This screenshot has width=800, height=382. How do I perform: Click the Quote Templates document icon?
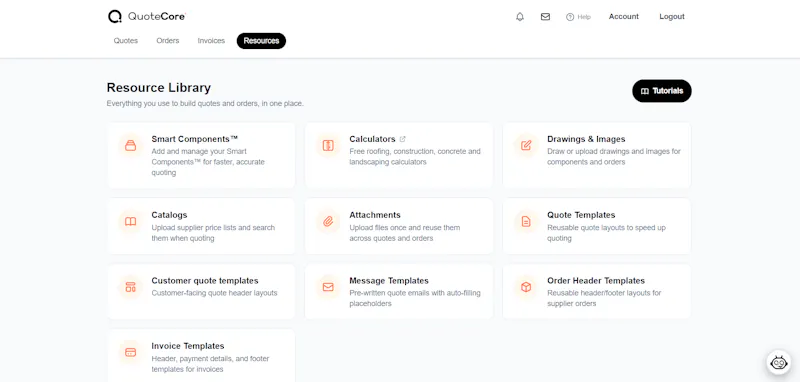[526, 221]
